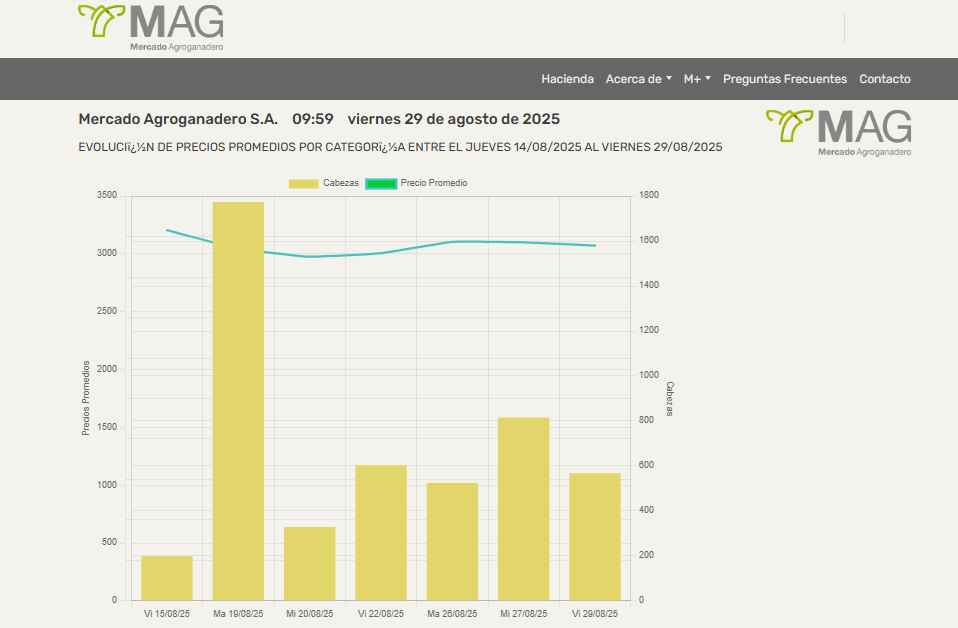Screen dimensions: 958x628
Task: Expand the M+ dropdown arrow
Action: (708, 78)
